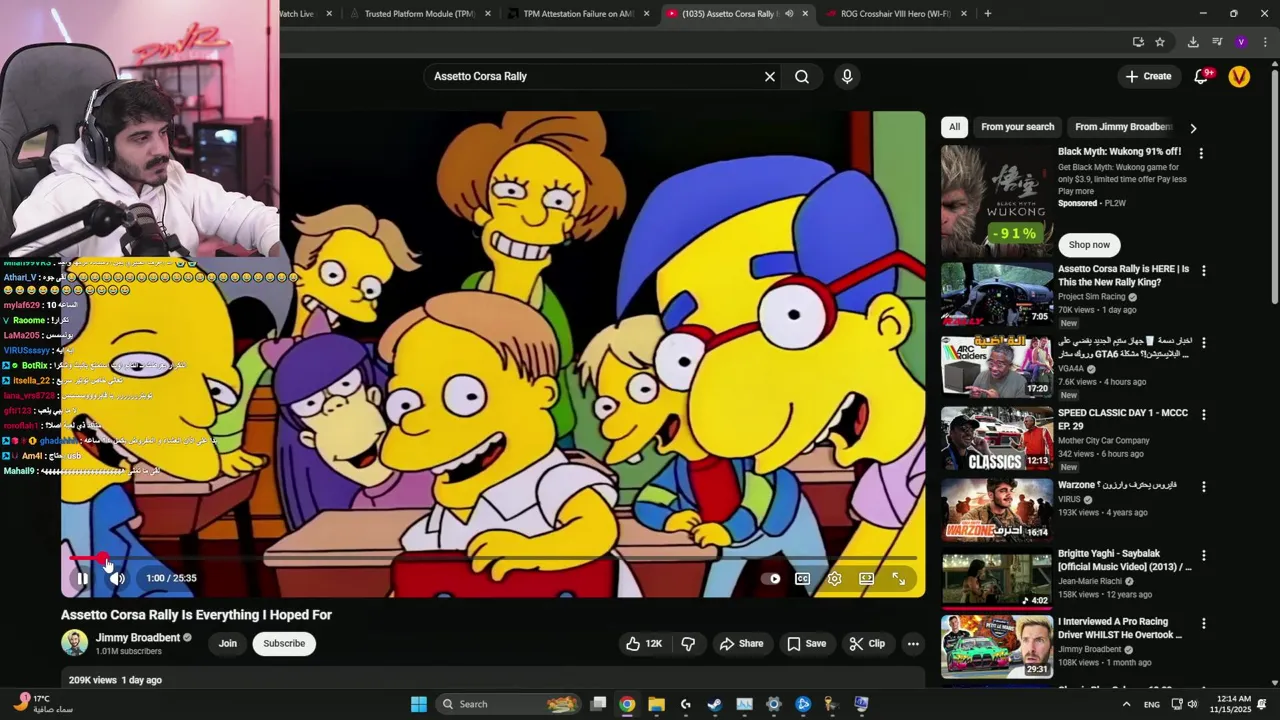This screenshot has width=1280, height=720.
Task: Mute the tab using the tab's speaker icon
Action: (x=789, y=14)
